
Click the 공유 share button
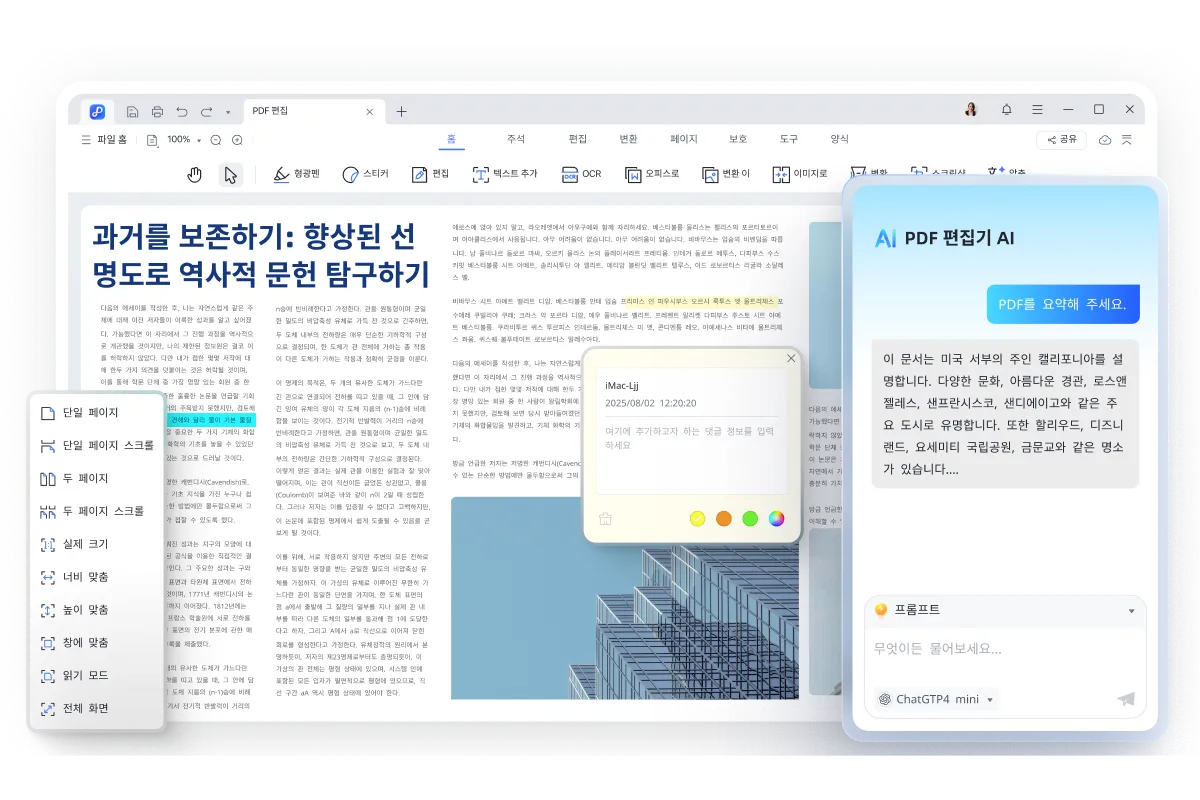tap(1061, 140)
